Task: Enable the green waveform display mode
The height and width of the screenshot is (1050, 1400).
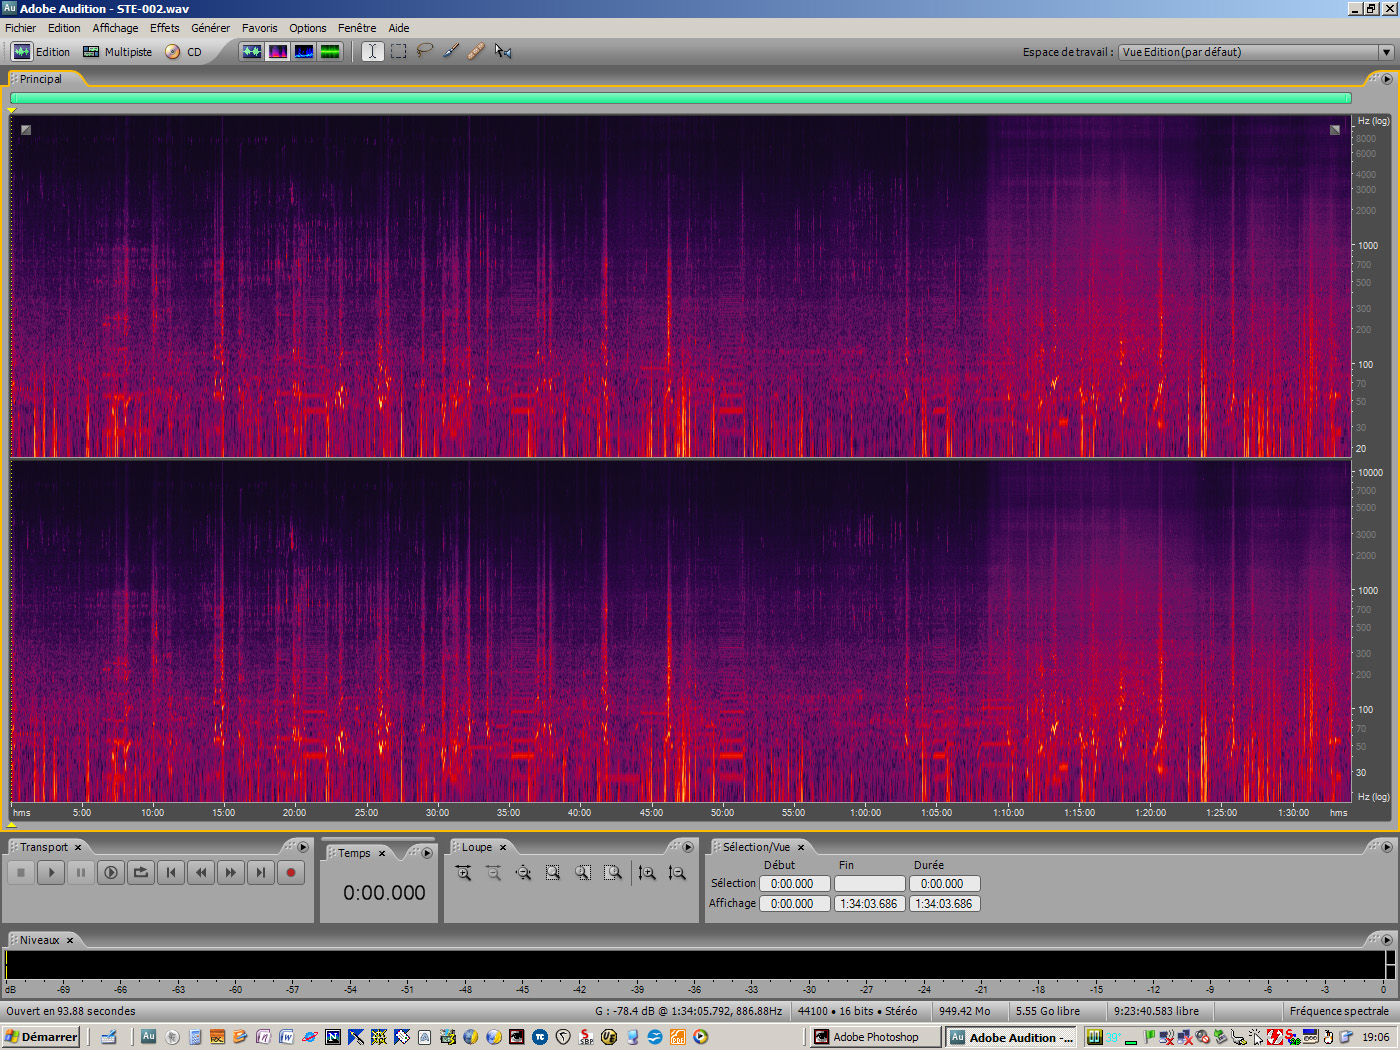Action: click(x=330, y=51)
